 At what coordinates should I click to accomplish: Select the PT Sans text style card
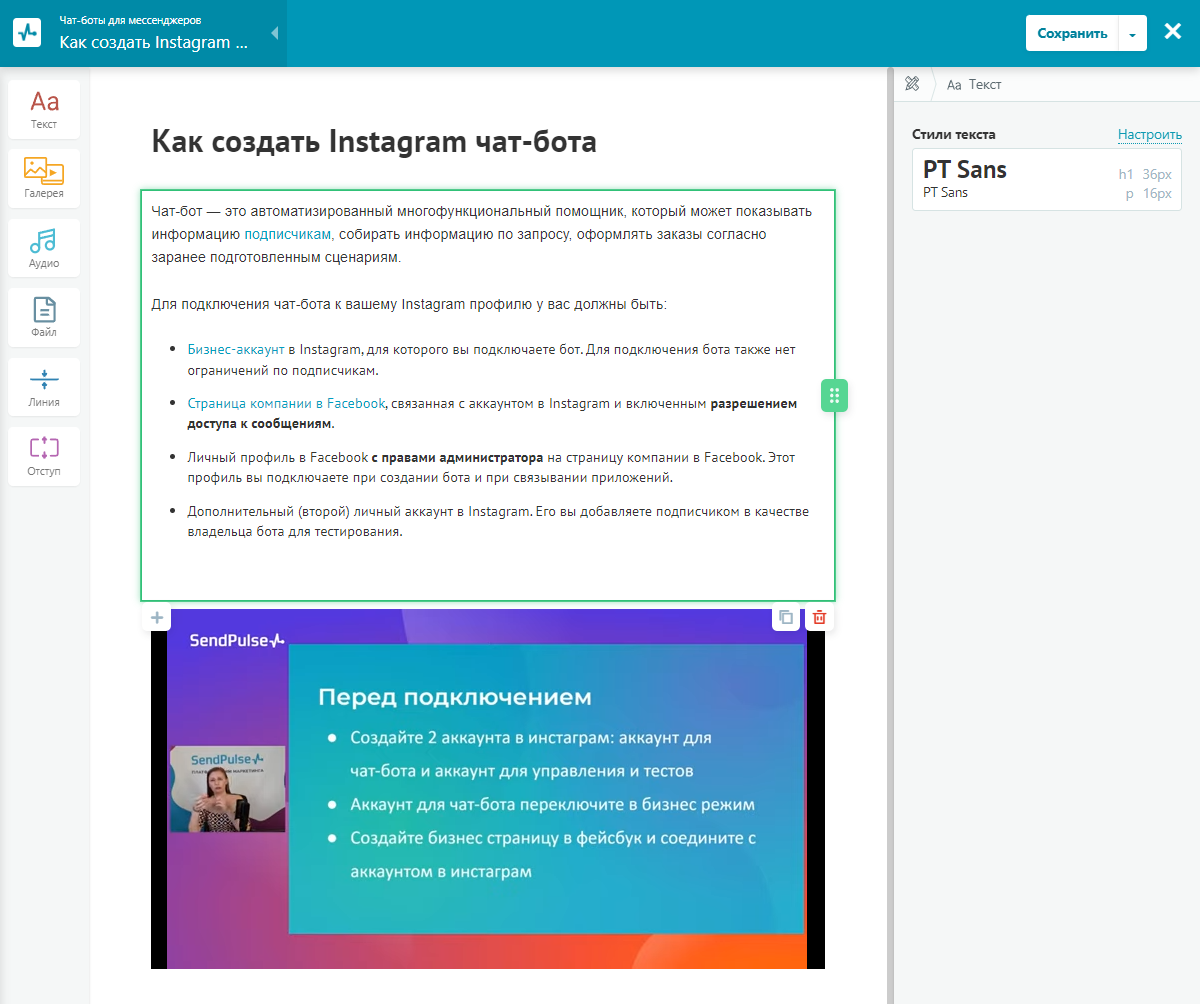point(1047,179)
